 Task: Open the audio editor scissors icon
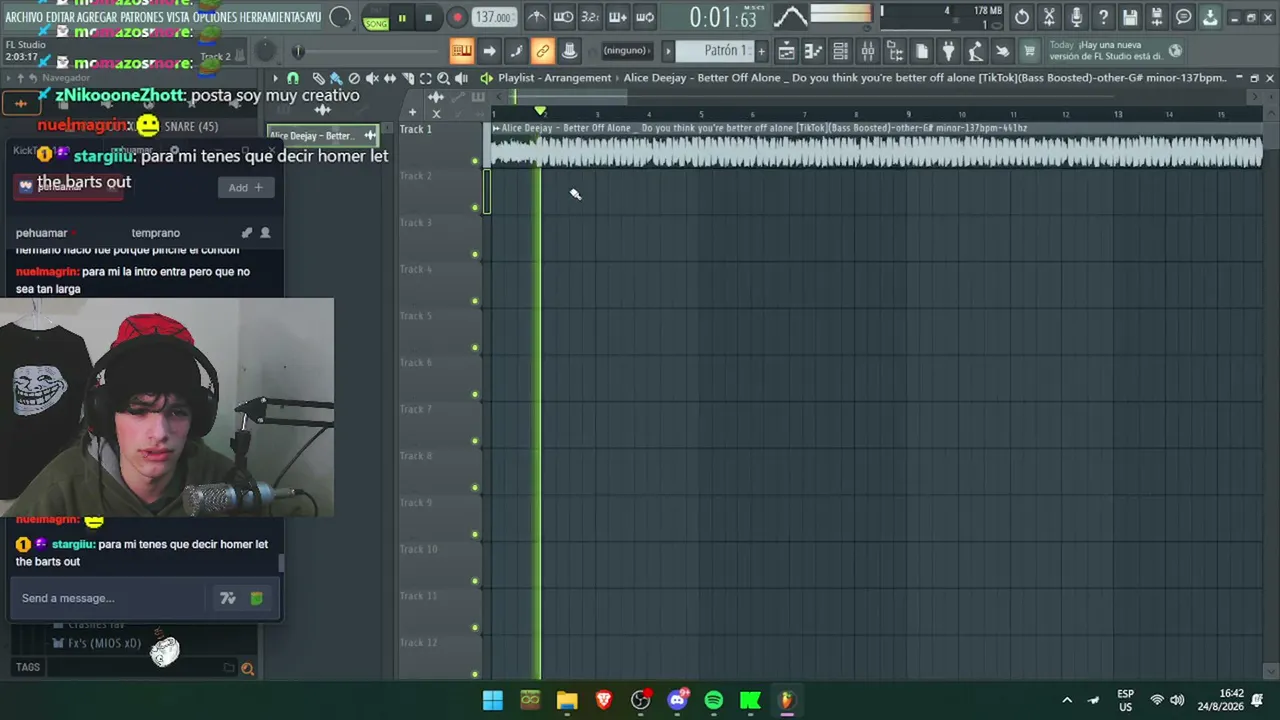pos(1049,17)
